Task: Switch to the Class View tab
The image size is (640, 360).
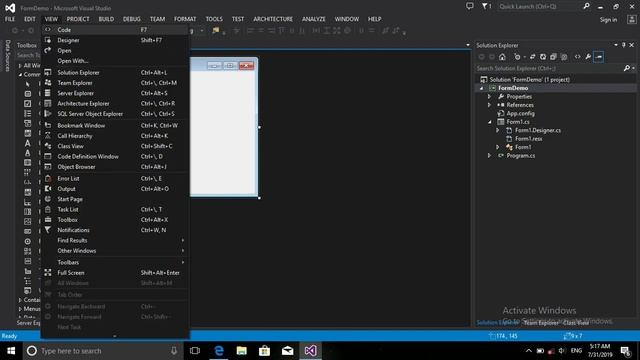Action: pos(576,323)
